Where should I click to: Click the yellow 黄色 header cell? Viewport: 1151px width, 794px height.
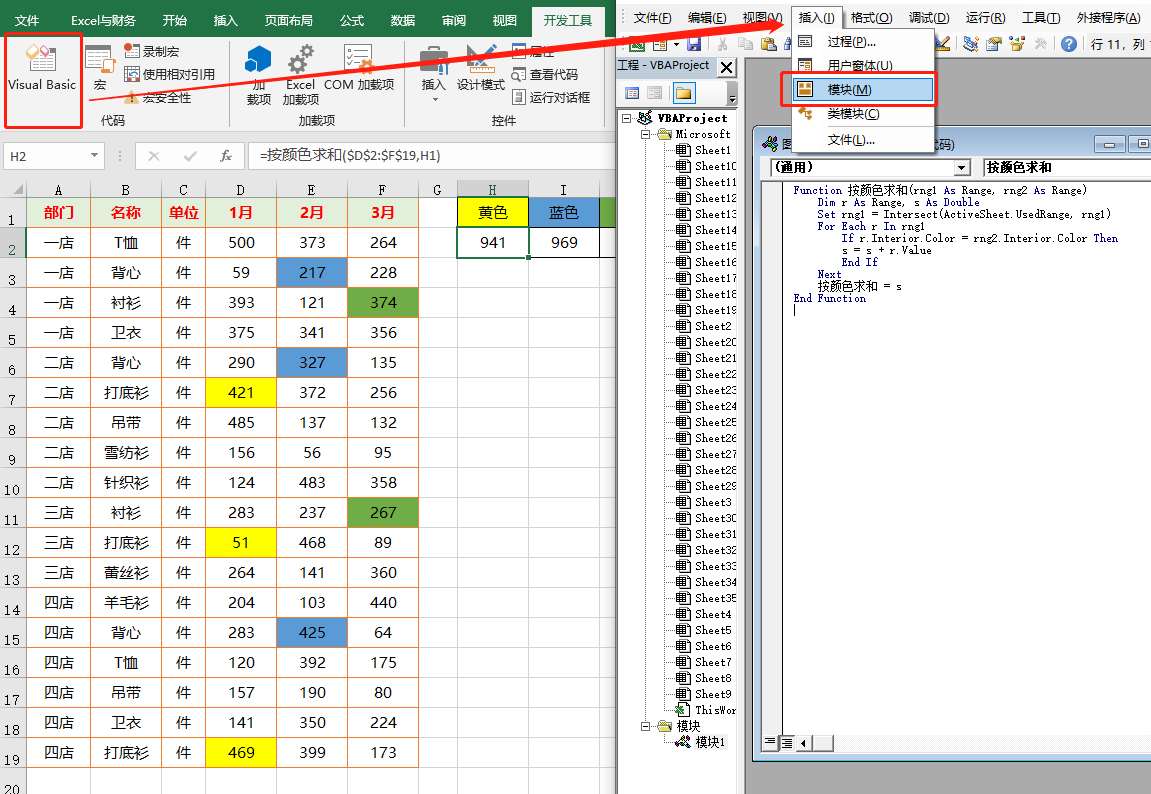tap(493, 212)
